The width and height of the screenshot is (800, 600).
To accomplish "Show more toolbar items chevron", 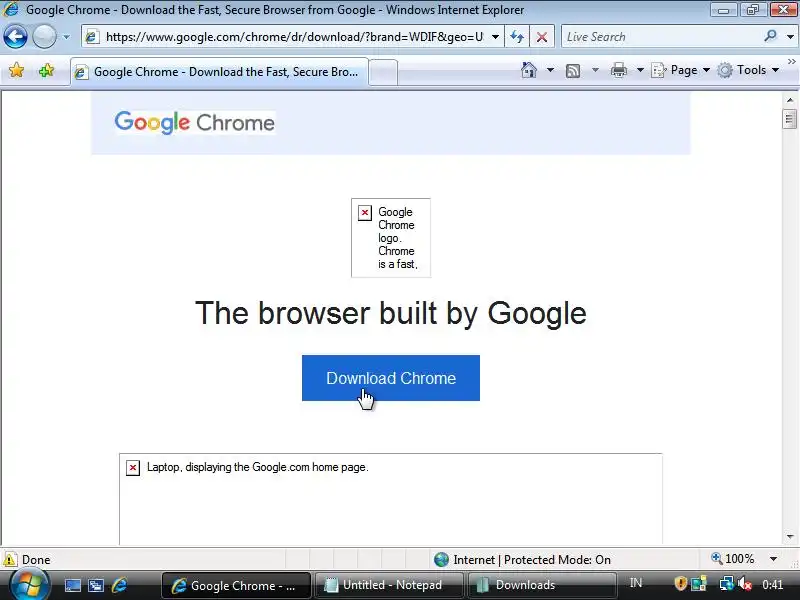I will pyautogui.click(x=791, y=61).
